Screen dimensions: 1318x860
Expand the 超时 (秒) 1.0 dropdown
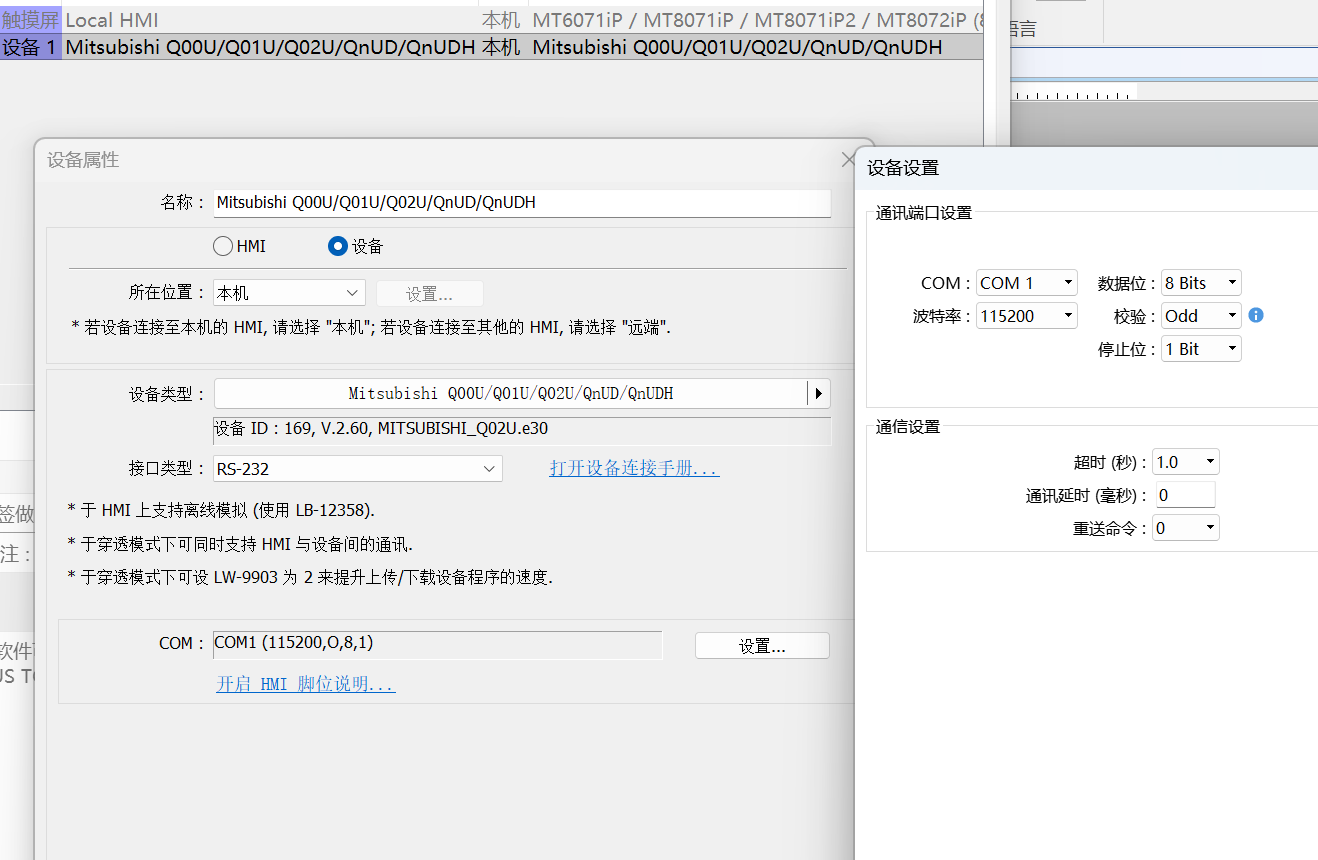(x=1185, y=462)
